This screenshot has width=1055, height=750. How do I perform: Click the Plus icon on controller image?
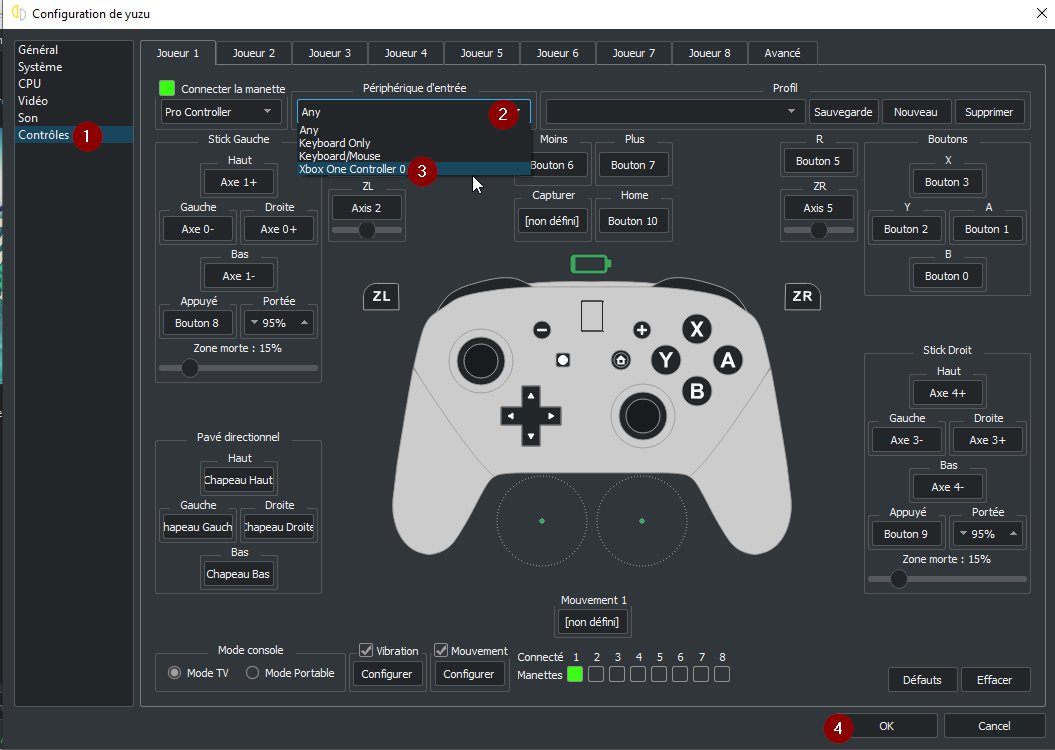[641, 330]
